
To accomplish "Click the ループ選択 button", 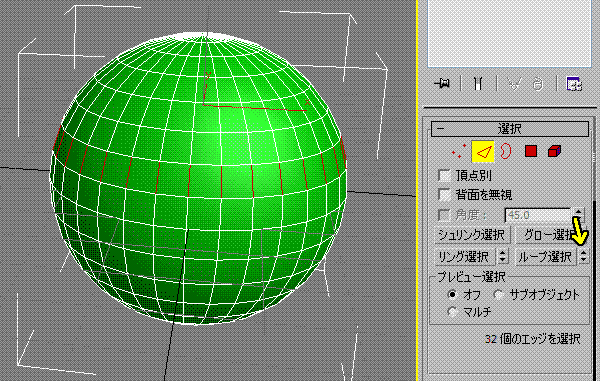I will tap(546, 257).
